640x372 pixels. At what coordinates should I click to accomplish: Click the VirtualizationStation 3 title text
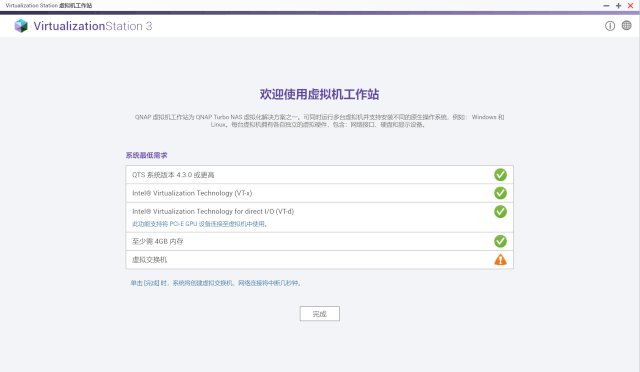pos(93,26)
